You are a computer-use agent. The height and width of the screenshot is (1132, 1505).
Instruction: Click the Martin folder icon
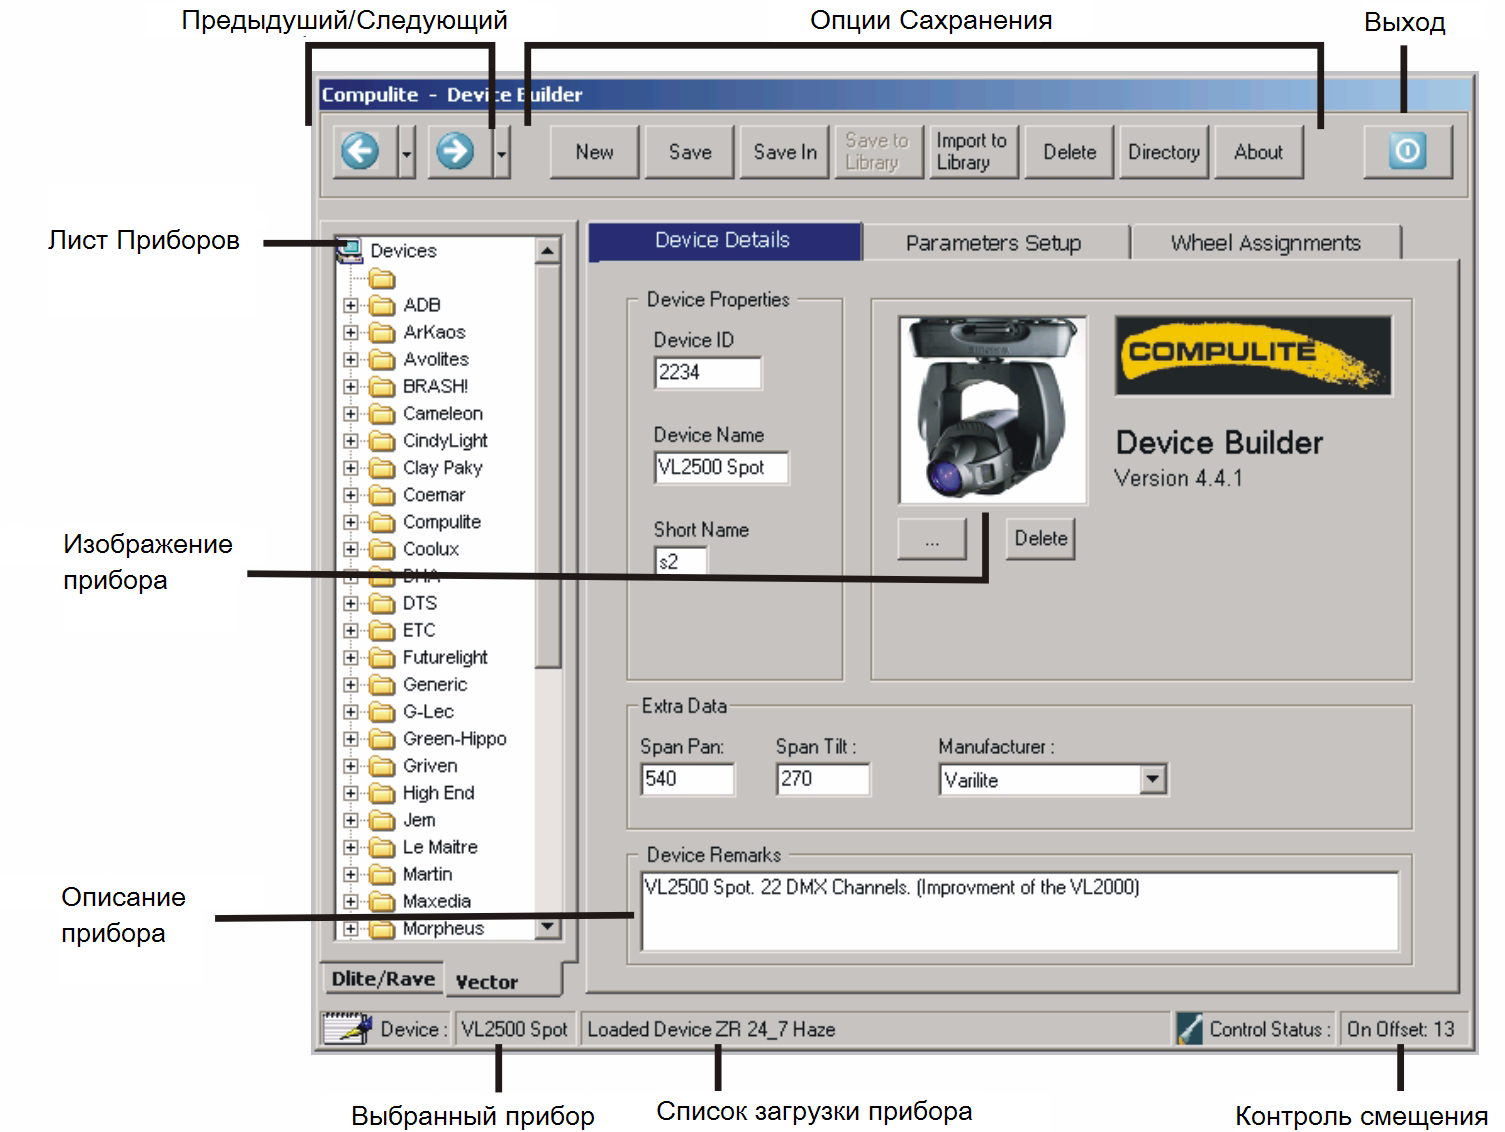pos(382,874)
